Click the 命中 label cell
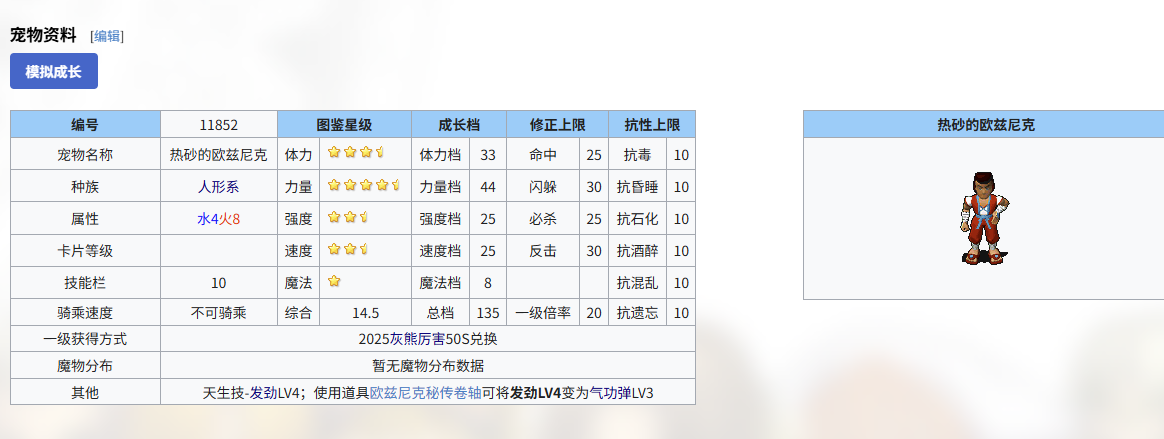1164x439 pixels. 543,155
